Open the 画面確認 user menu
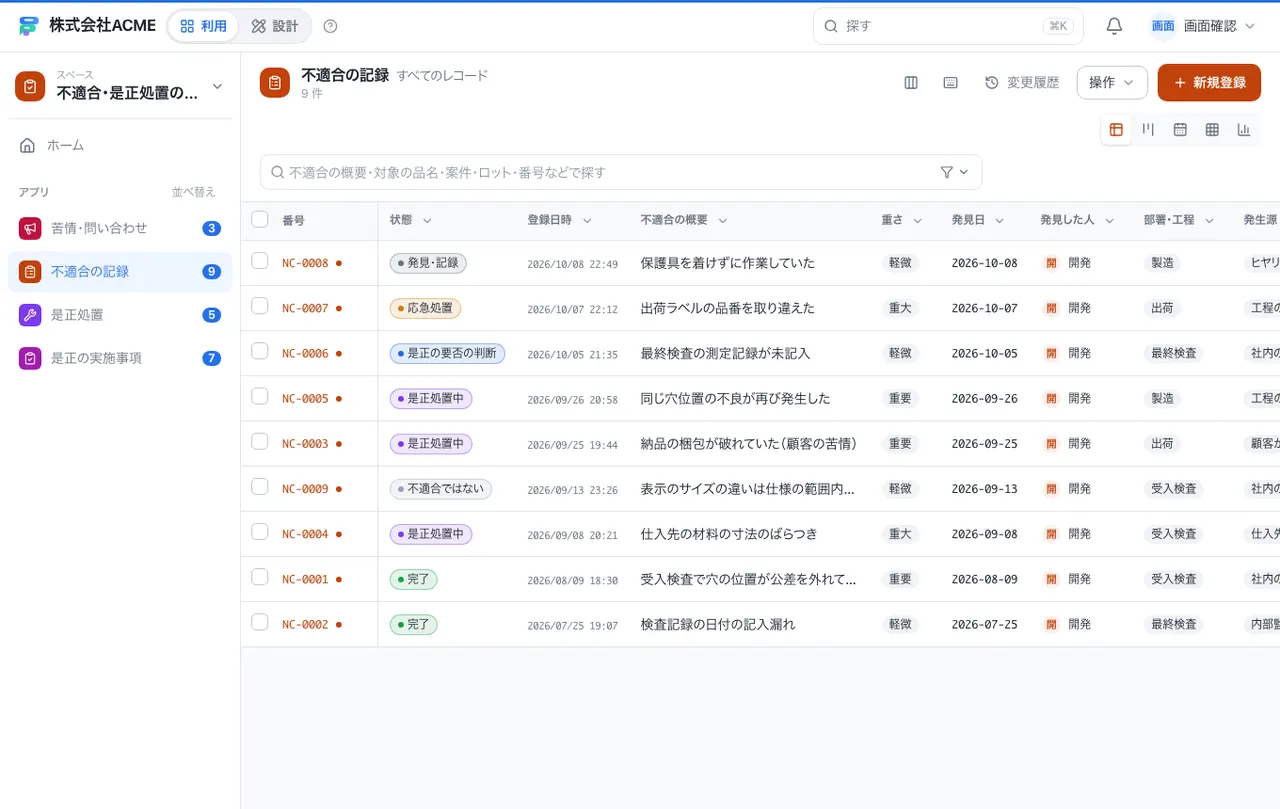 (1203, 26)
